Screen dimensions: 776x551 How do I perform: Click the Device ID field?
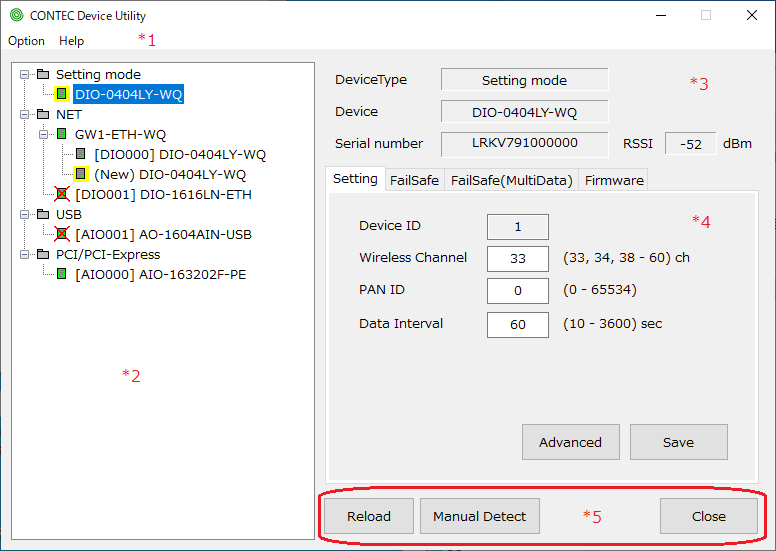pos(518,227)
